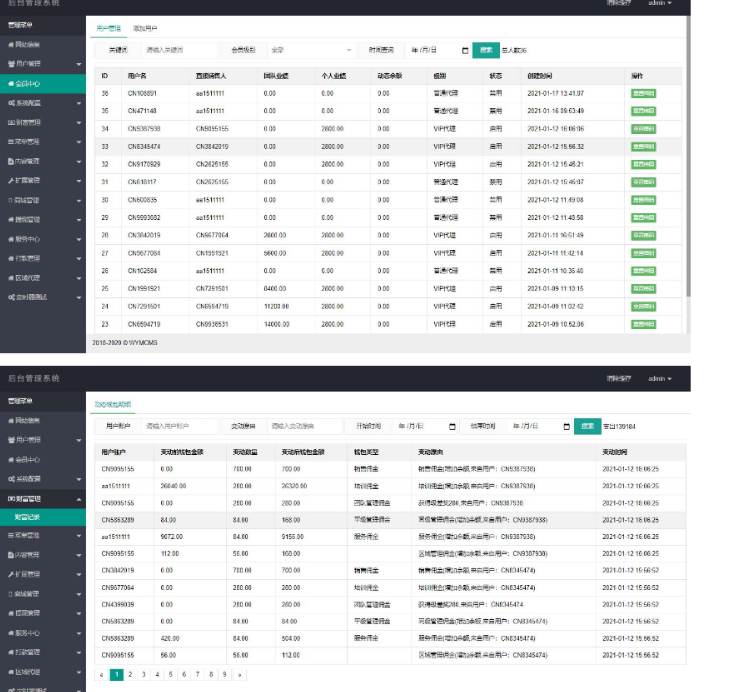
Task: Click the users icon beside 用户管理 on user list page
Action: (10, 64)
